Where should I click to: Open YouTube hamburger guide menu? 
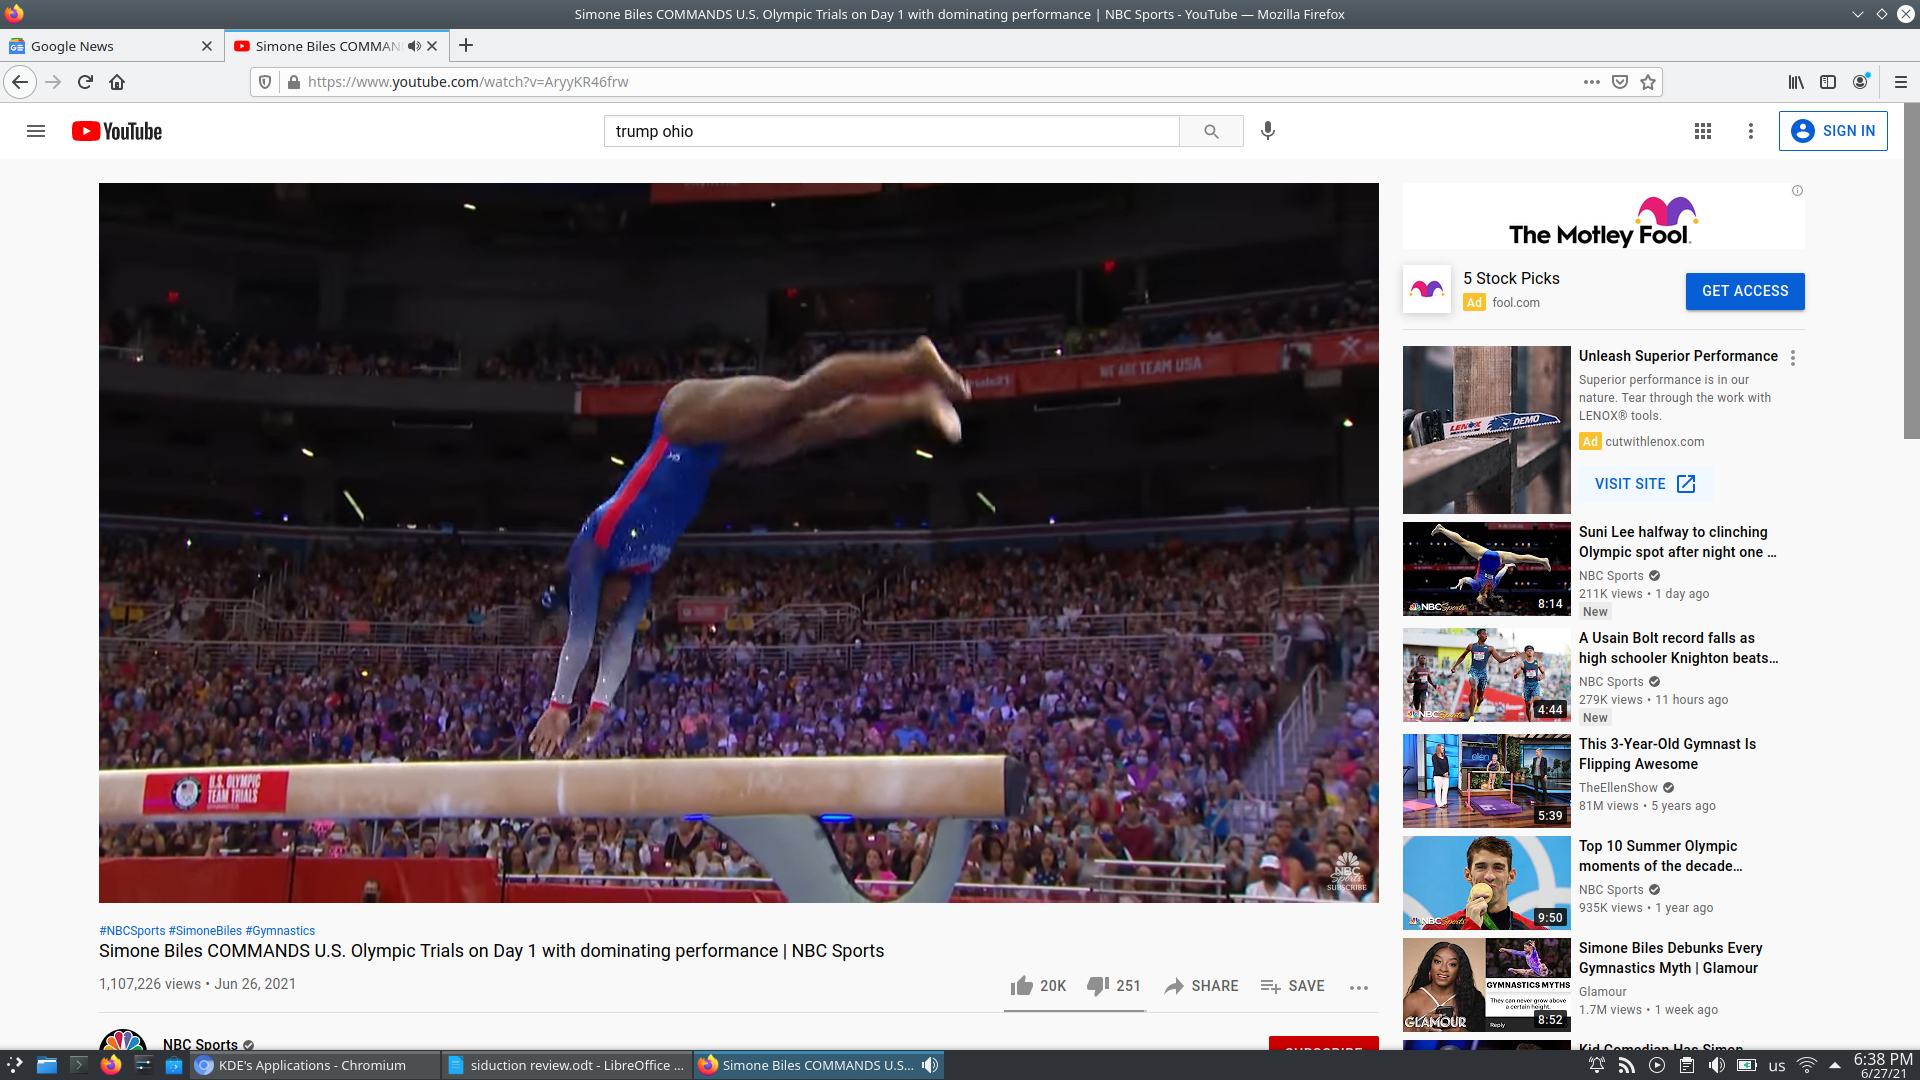[x=36, y=131]
